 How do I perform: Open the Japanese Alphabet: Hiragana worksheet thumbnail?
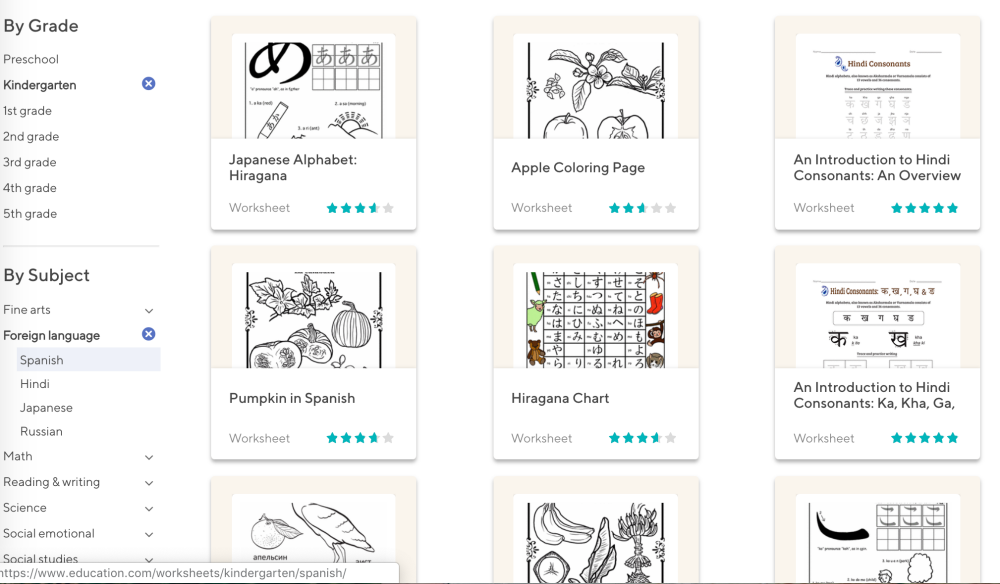point(313,87)
